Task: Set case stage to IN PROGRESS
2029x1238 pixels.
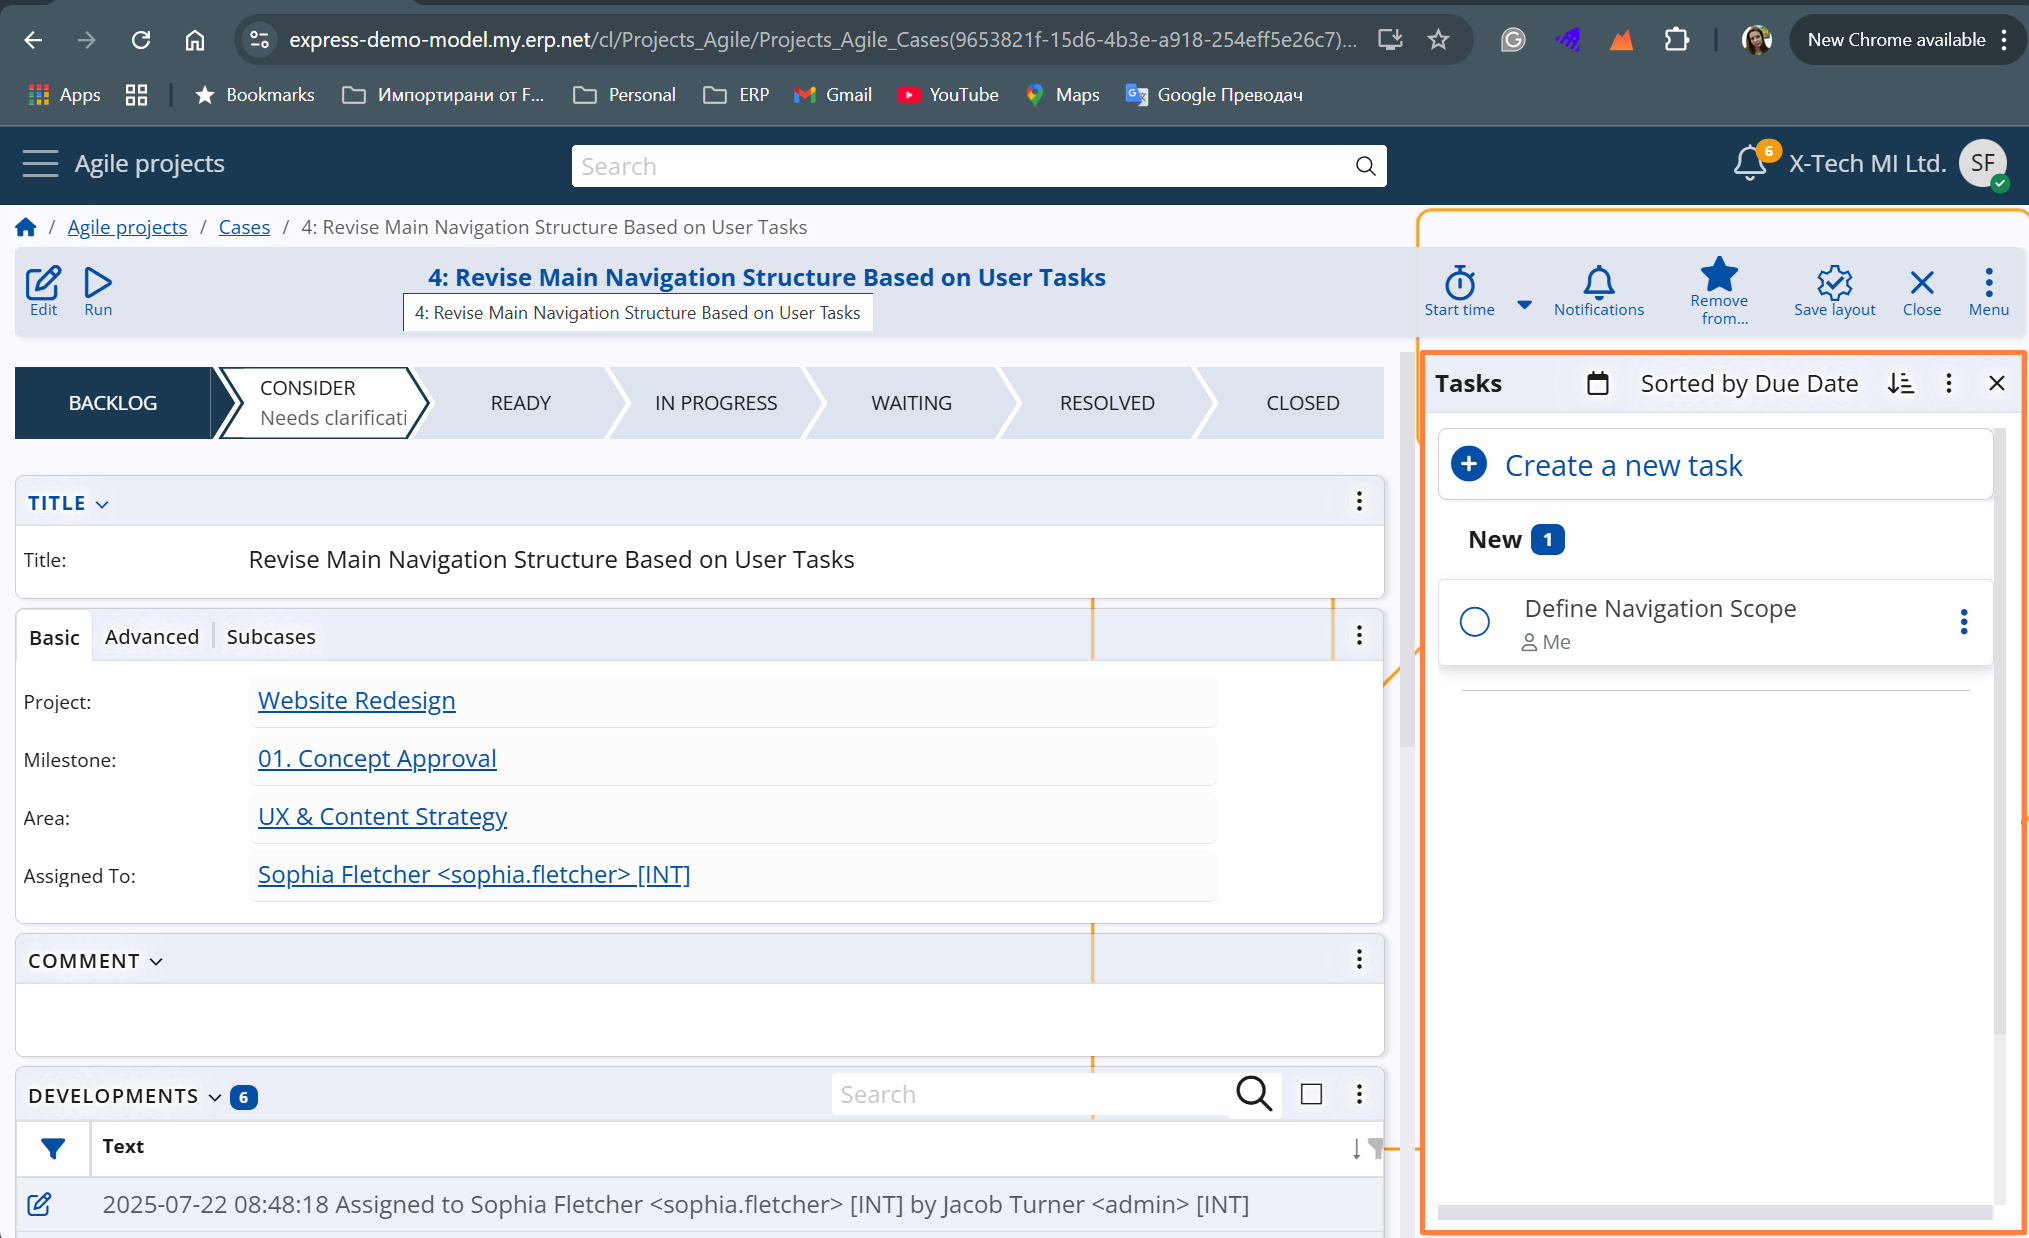Action: click(x=715, y=403)
